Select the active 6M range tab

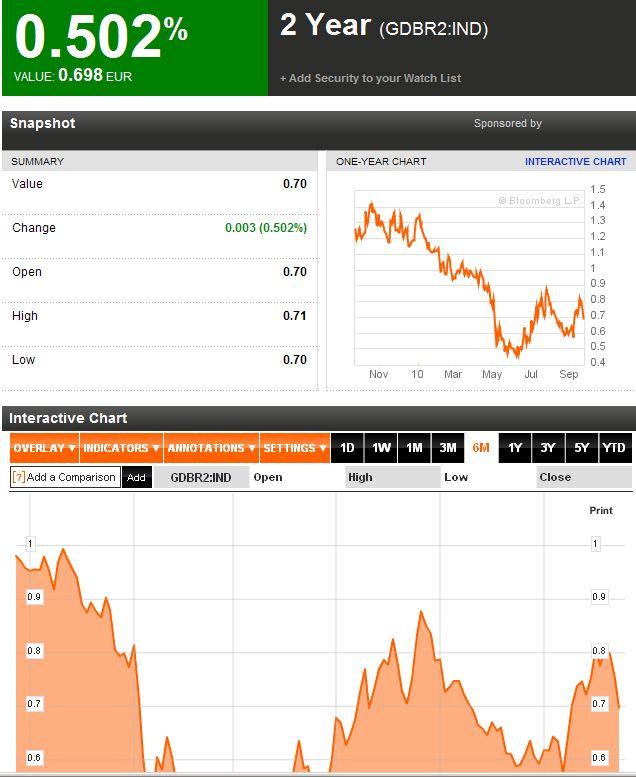tap(481, 448)
